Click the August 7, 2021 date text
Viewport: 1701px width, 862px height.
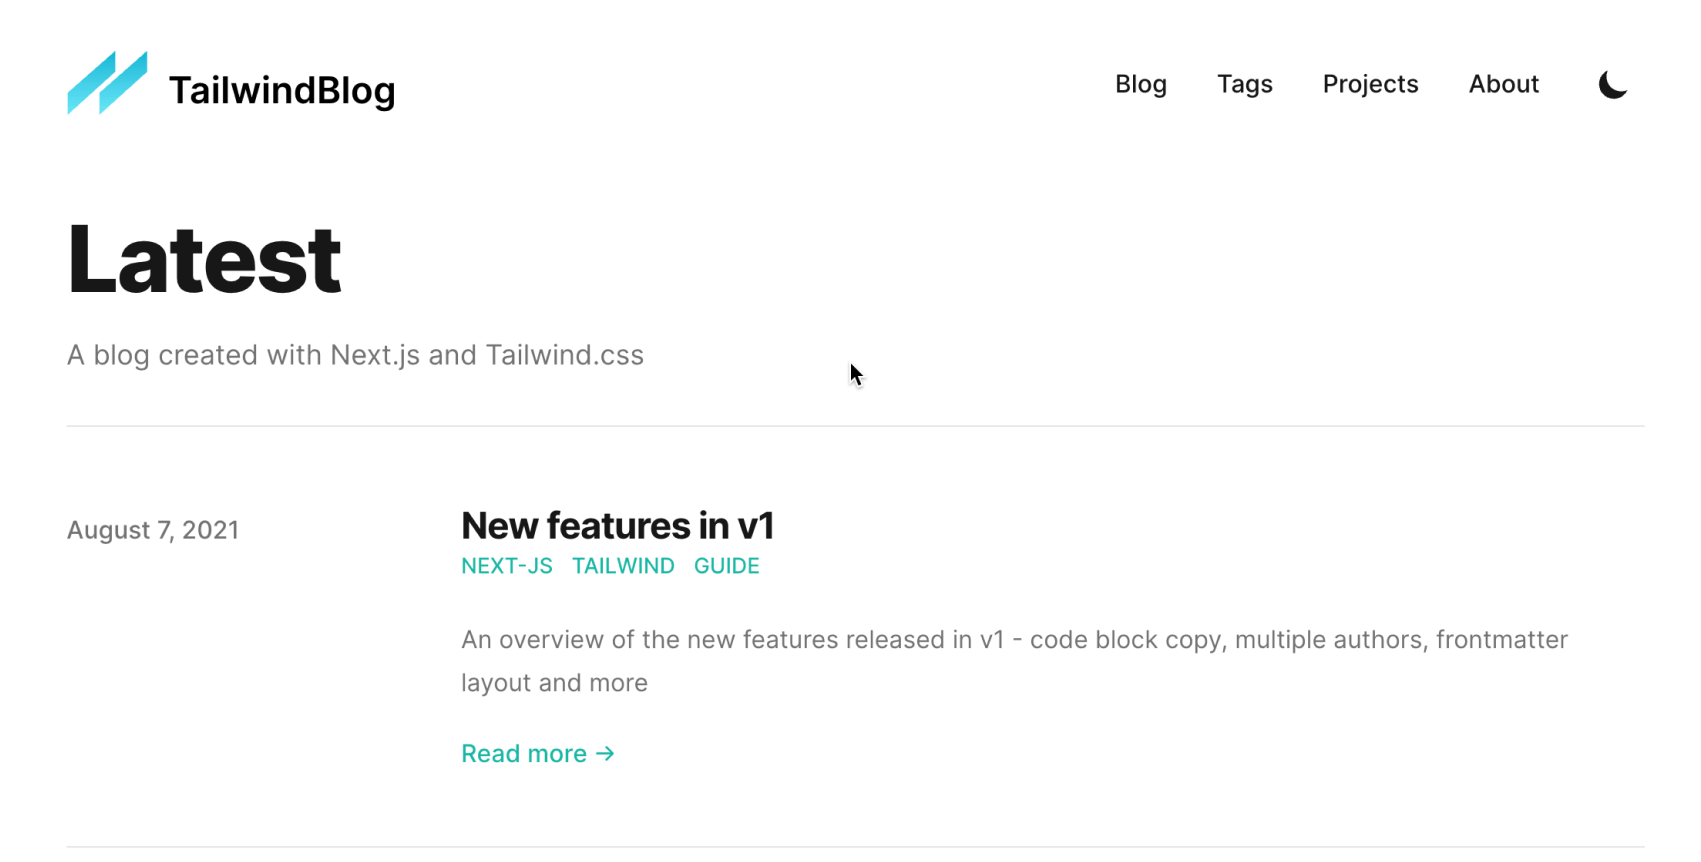[x=153, y=530]
